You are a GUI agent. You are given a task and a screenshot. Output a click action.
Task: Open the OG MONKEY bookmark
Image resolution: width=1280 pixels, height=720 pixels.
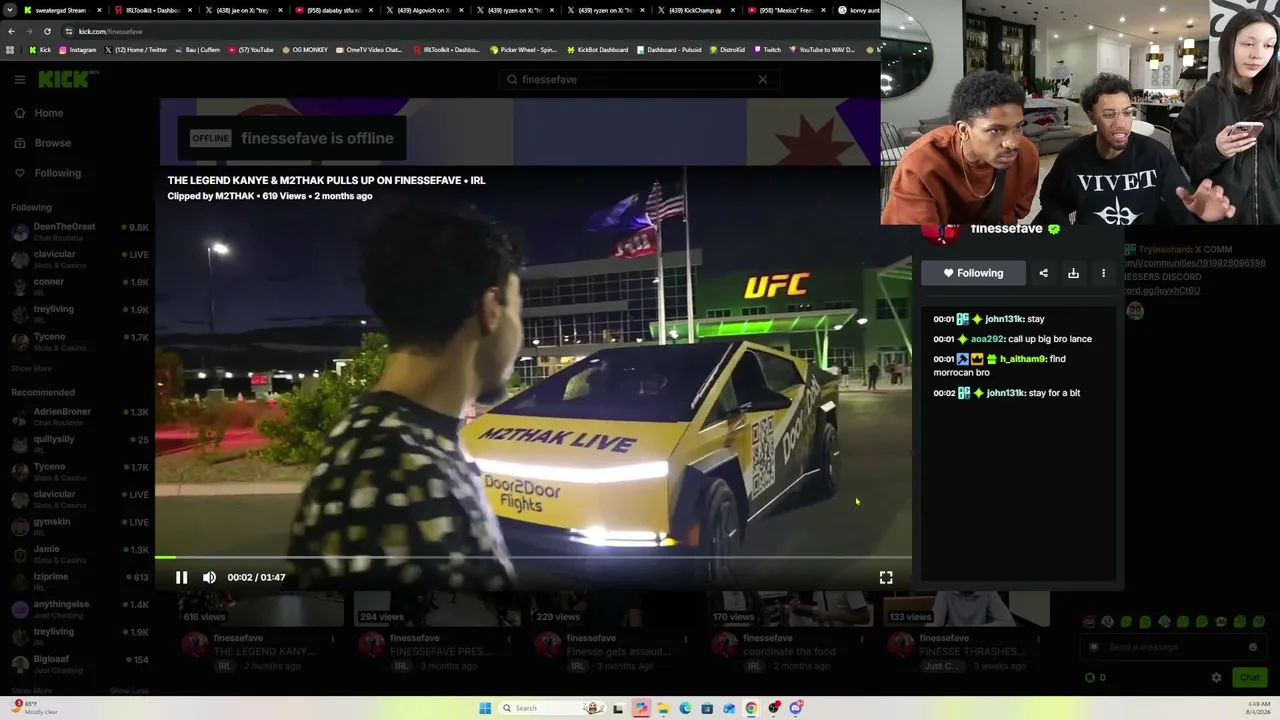point(305,49)
